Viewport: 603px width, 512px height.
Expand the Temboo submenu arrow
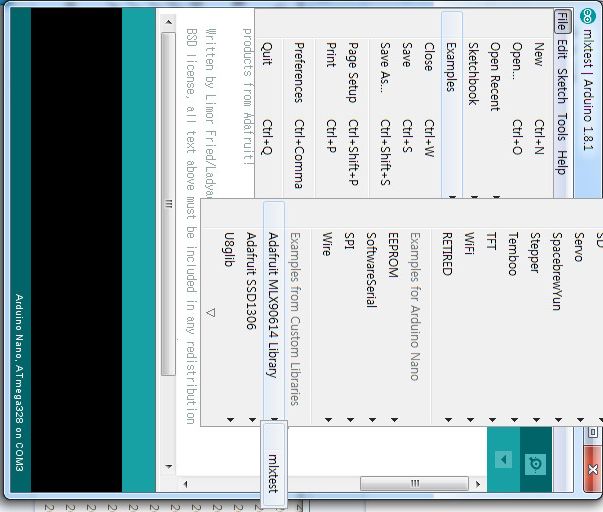(x=514, y=420)
